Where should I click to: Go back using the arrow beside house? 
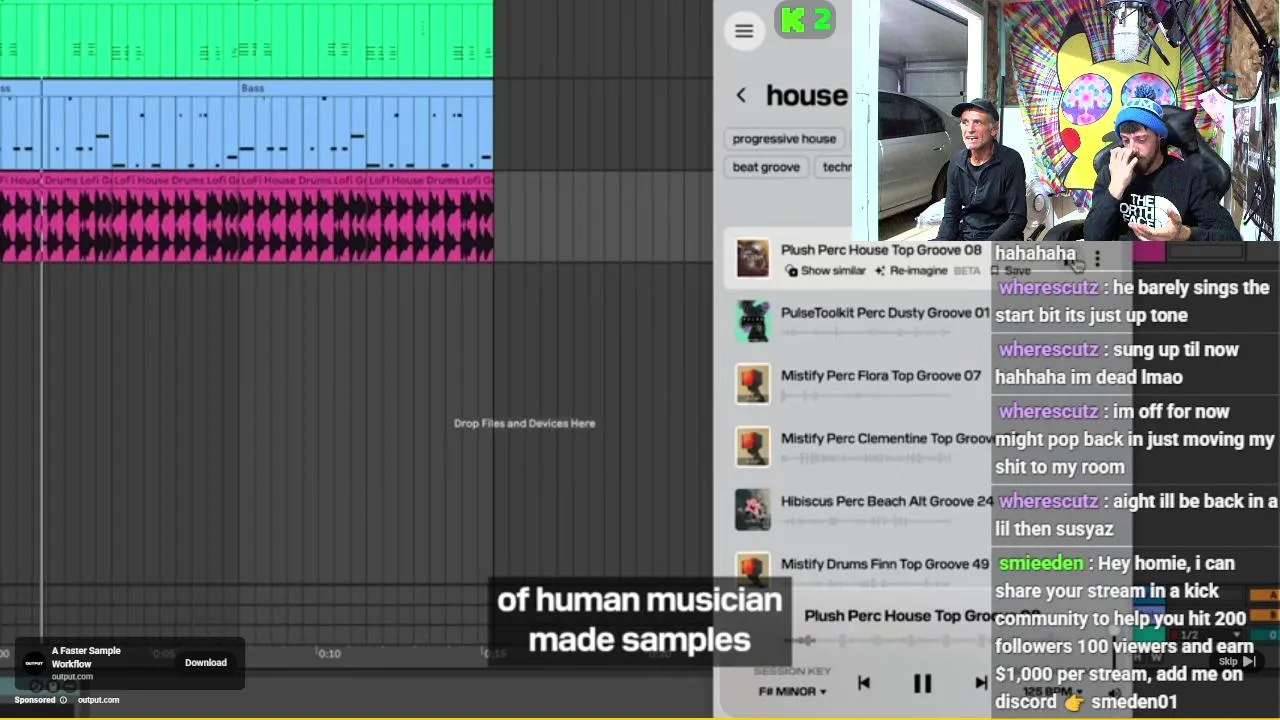pos(741,95)
